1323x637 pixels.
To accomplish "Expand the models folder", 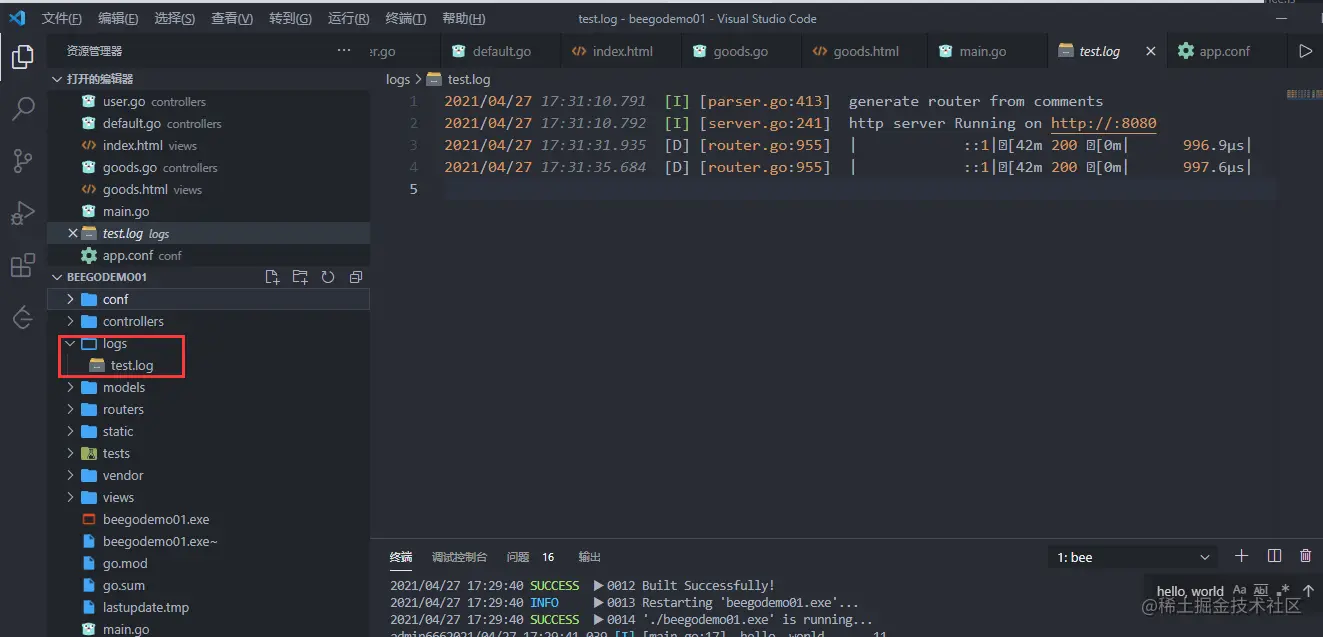I will 70,387.
